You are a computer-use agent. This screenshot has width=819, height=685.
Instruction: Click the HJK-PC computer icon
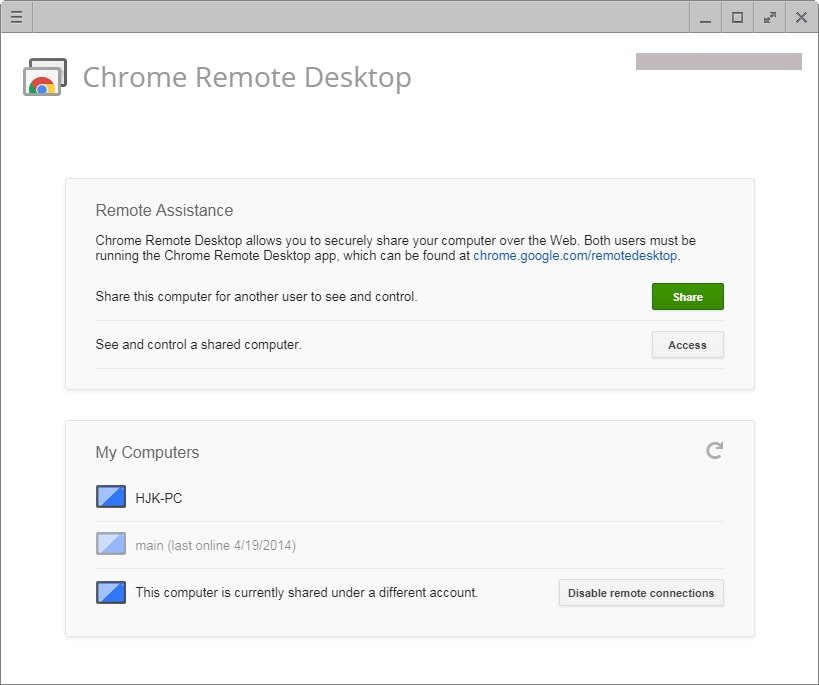111,497
